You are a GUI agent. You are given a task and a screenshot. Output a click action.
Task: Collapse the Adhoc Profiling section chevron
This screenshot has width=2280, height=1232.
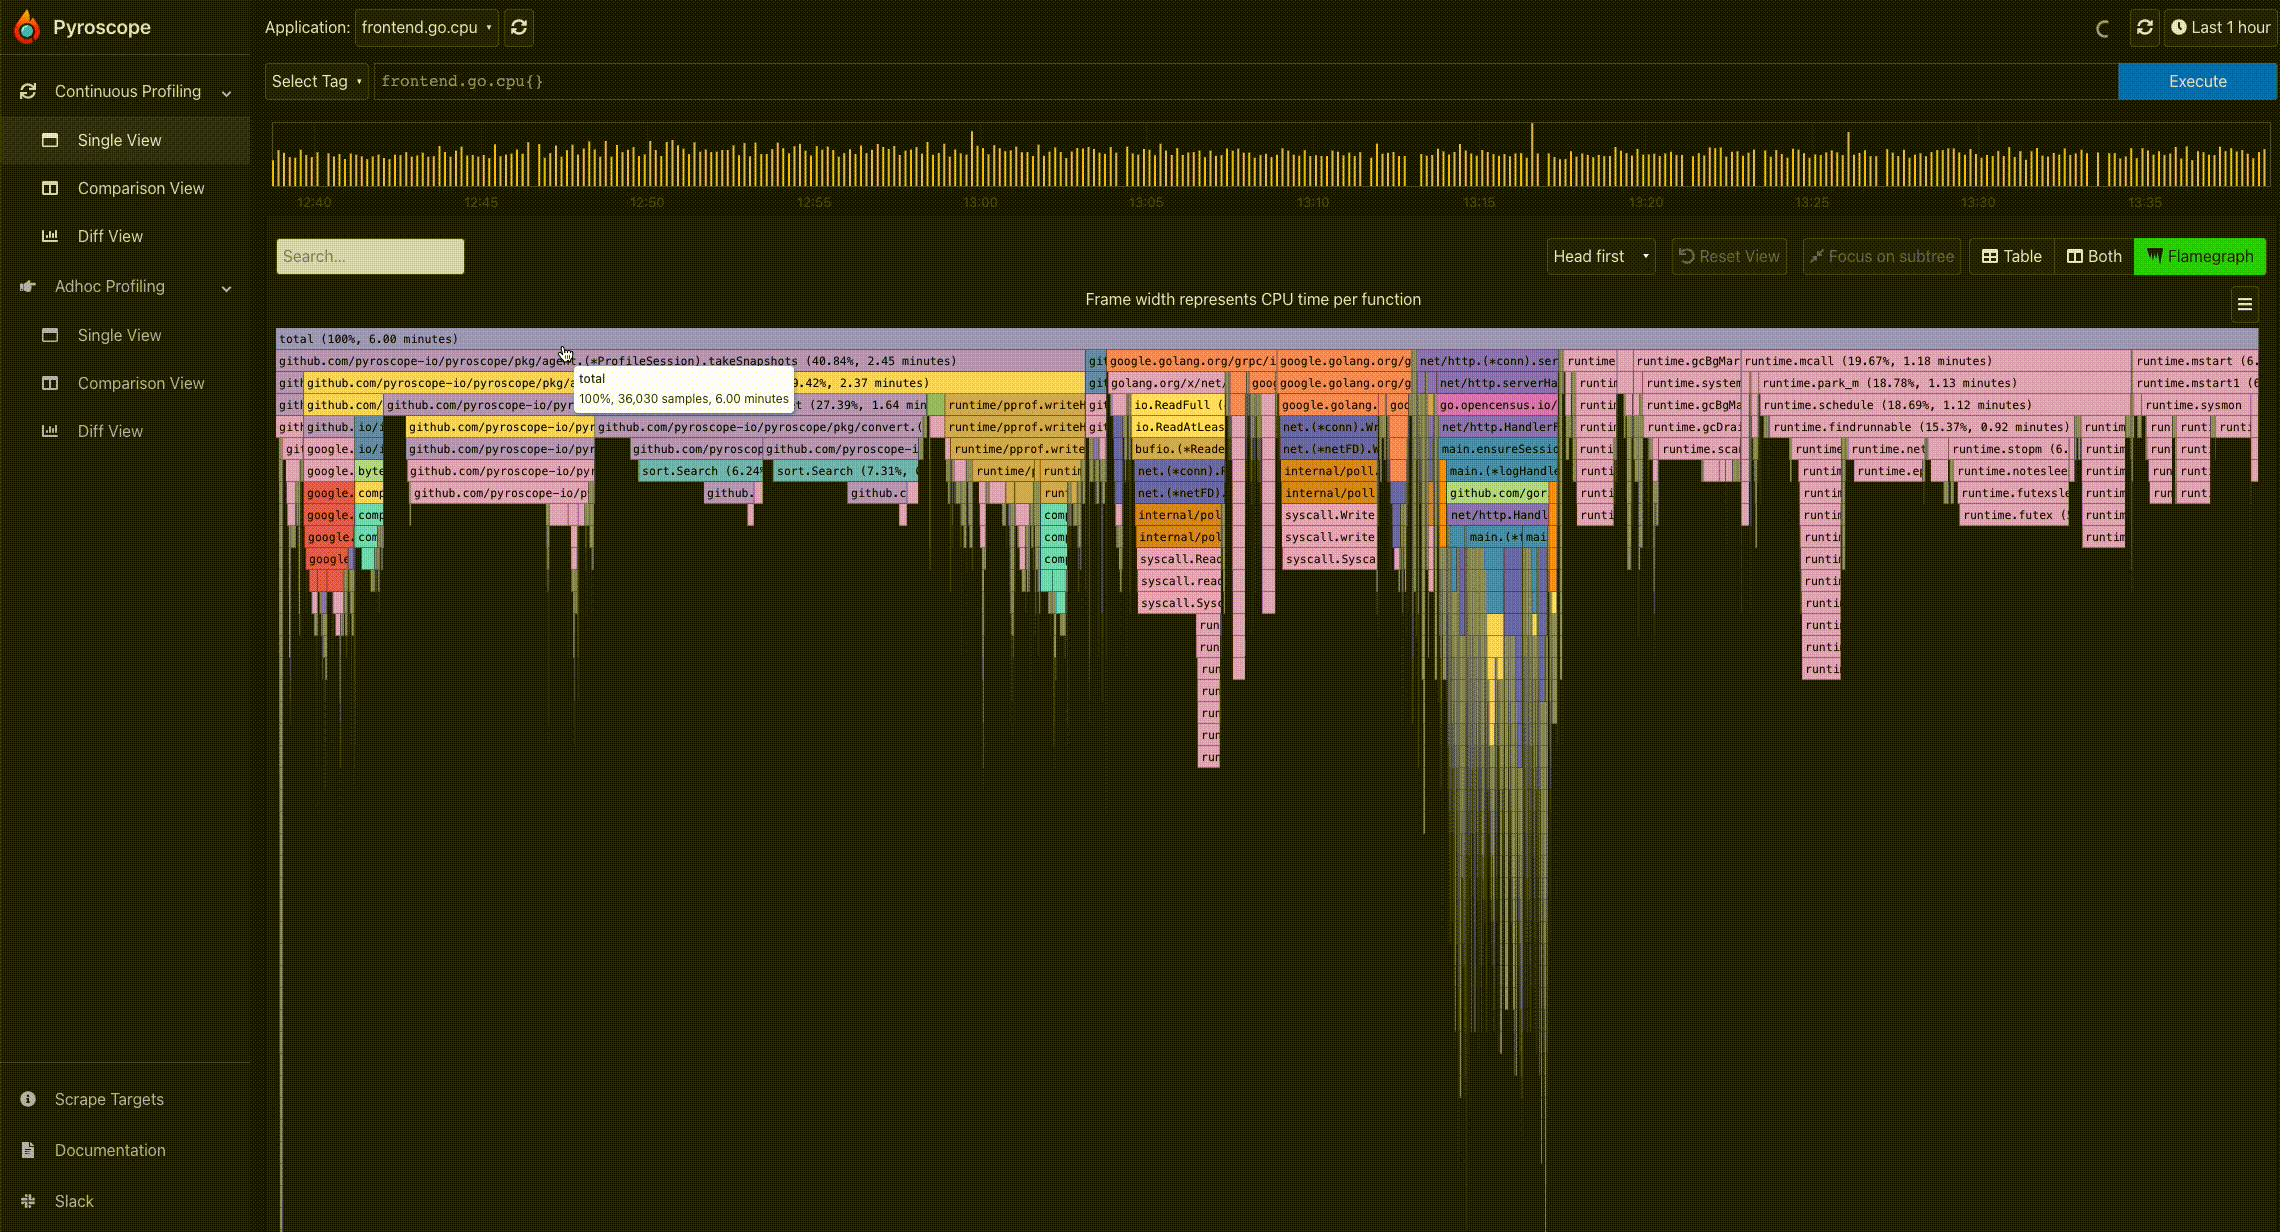pos(227,288)
